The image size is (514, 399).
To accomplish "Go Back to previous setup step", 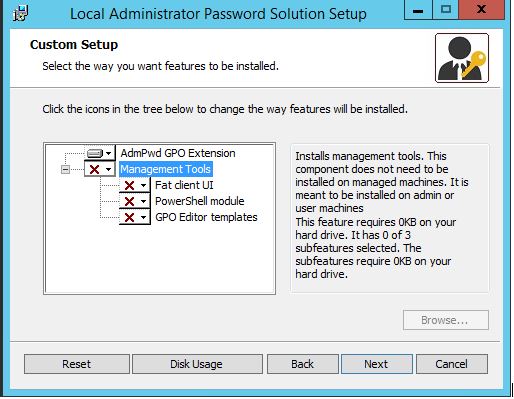I will click(x=303, y=364).
